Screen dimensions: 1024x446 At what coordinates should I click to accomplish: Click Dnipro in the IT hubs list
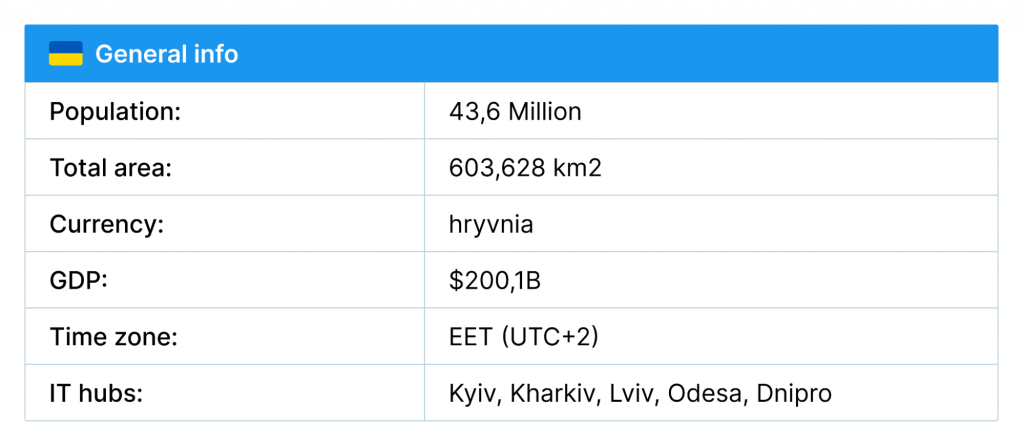(x=794, y=394)
